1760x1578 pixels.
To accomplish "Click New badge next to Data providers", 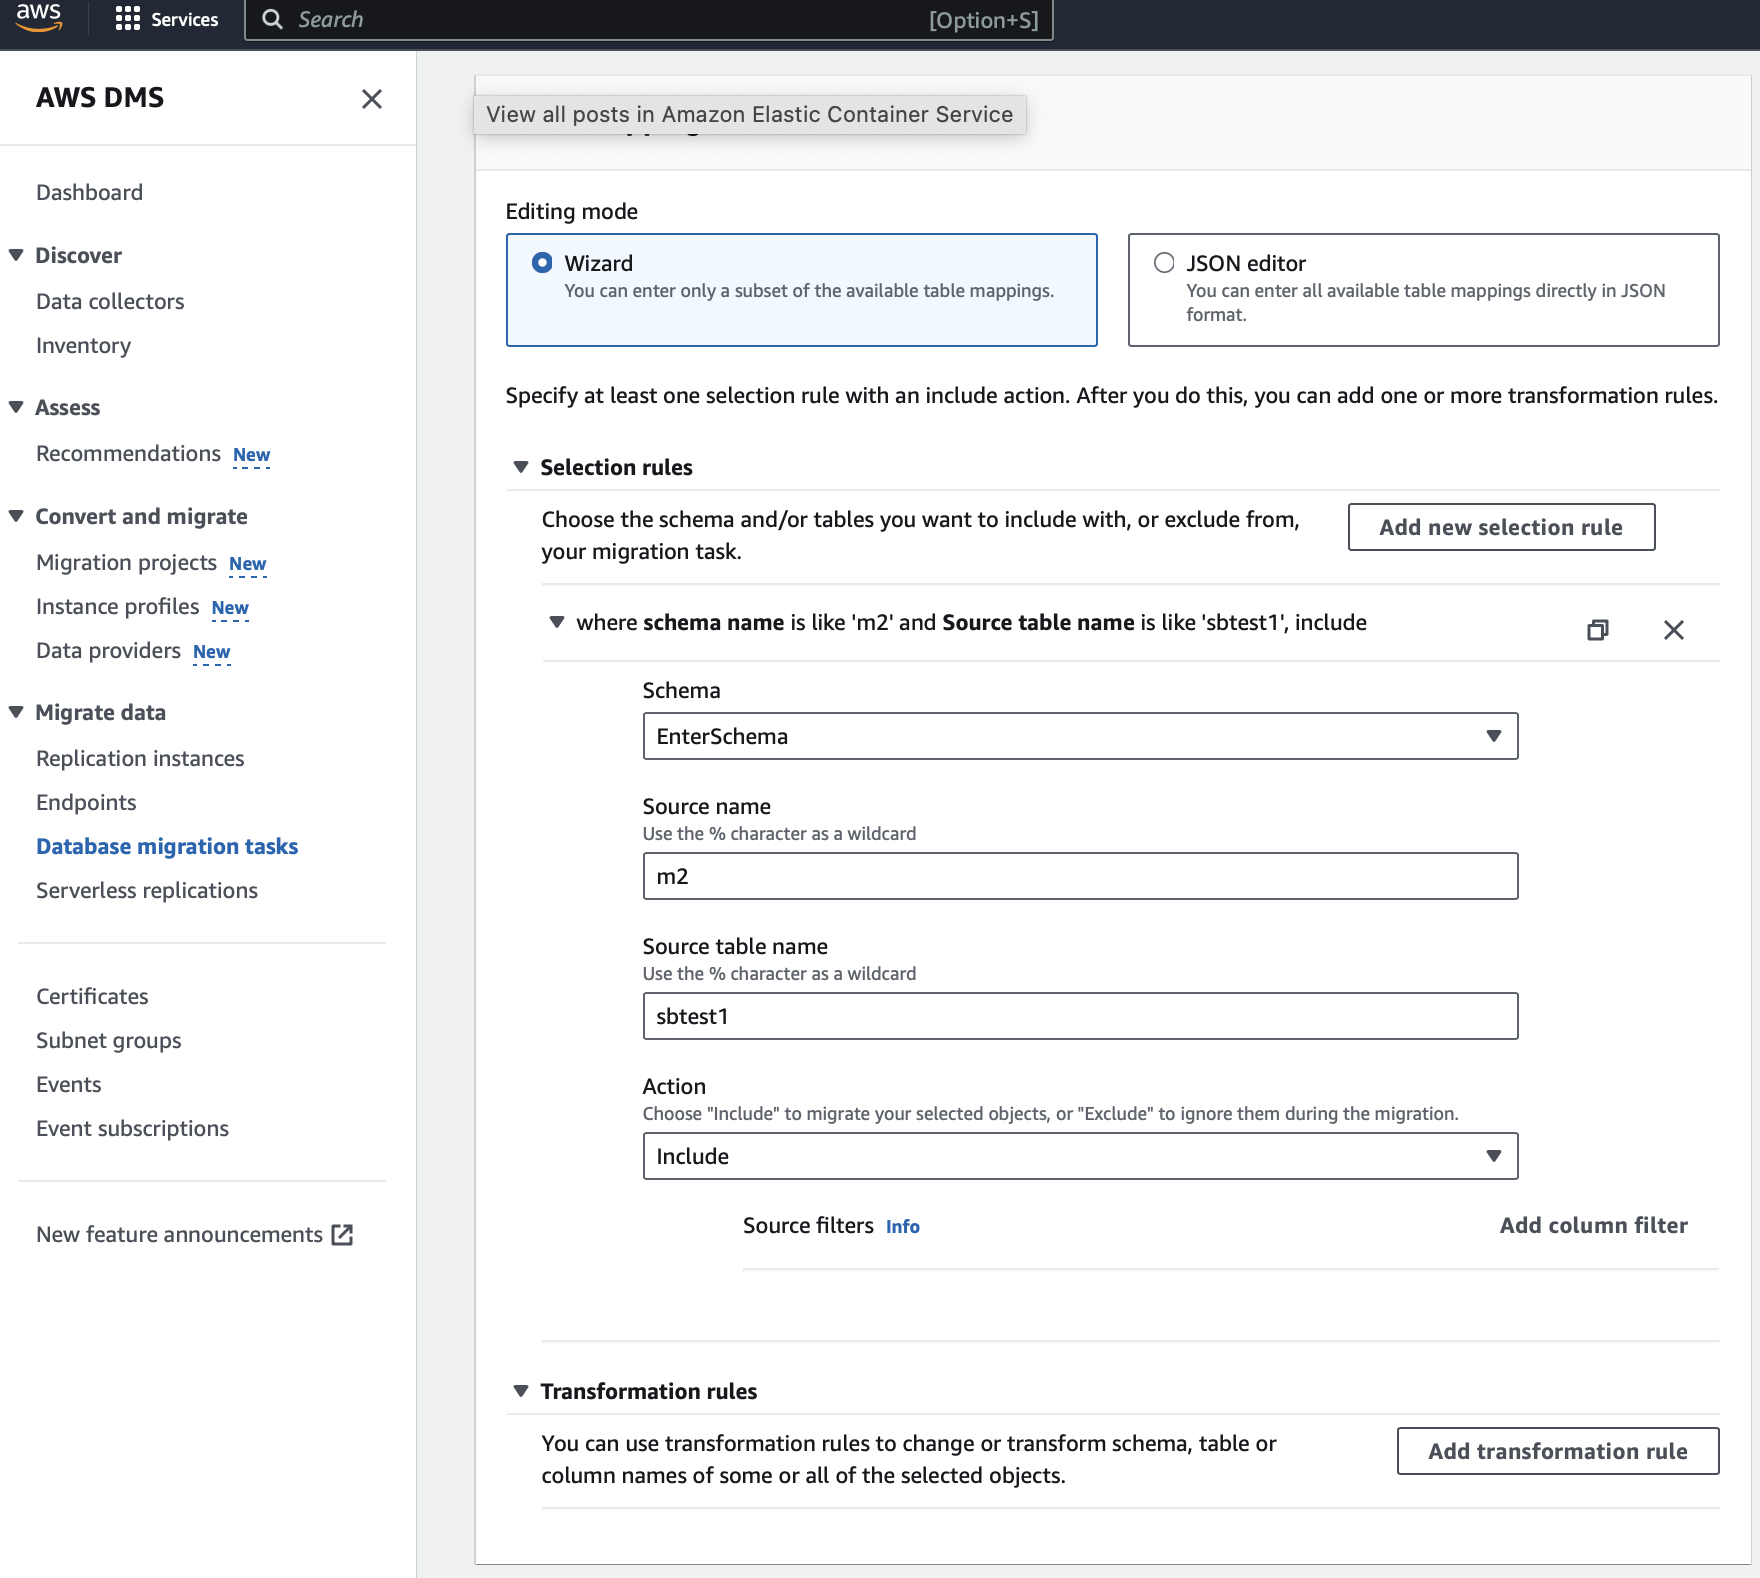I will coord(212,652).
